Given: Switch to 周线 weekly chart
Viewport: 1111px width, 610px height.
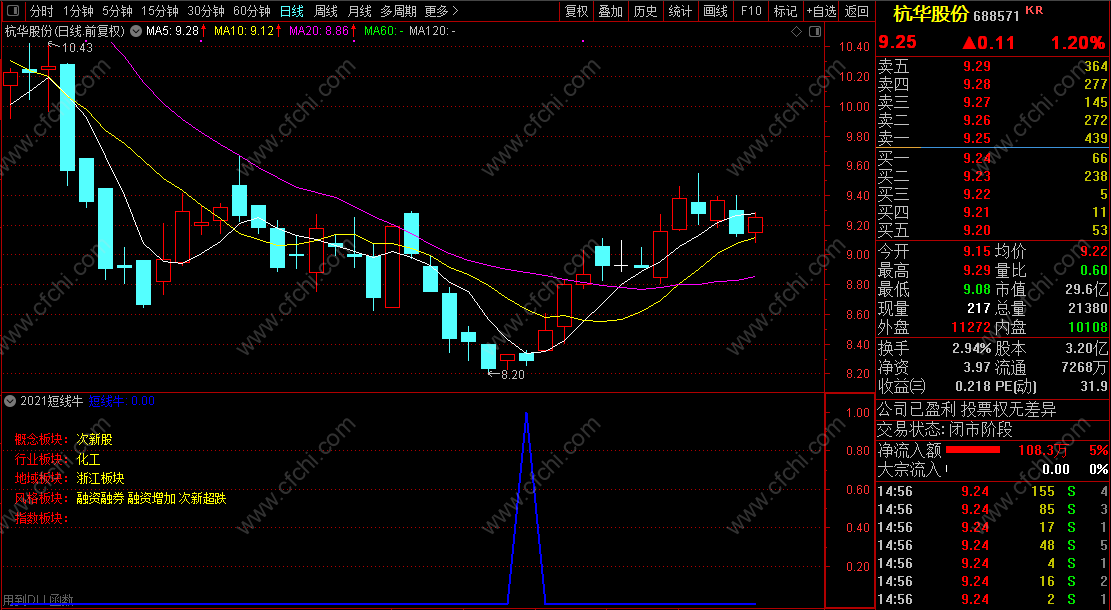Looking at the screenshot, I should click(x=326, y=11).
